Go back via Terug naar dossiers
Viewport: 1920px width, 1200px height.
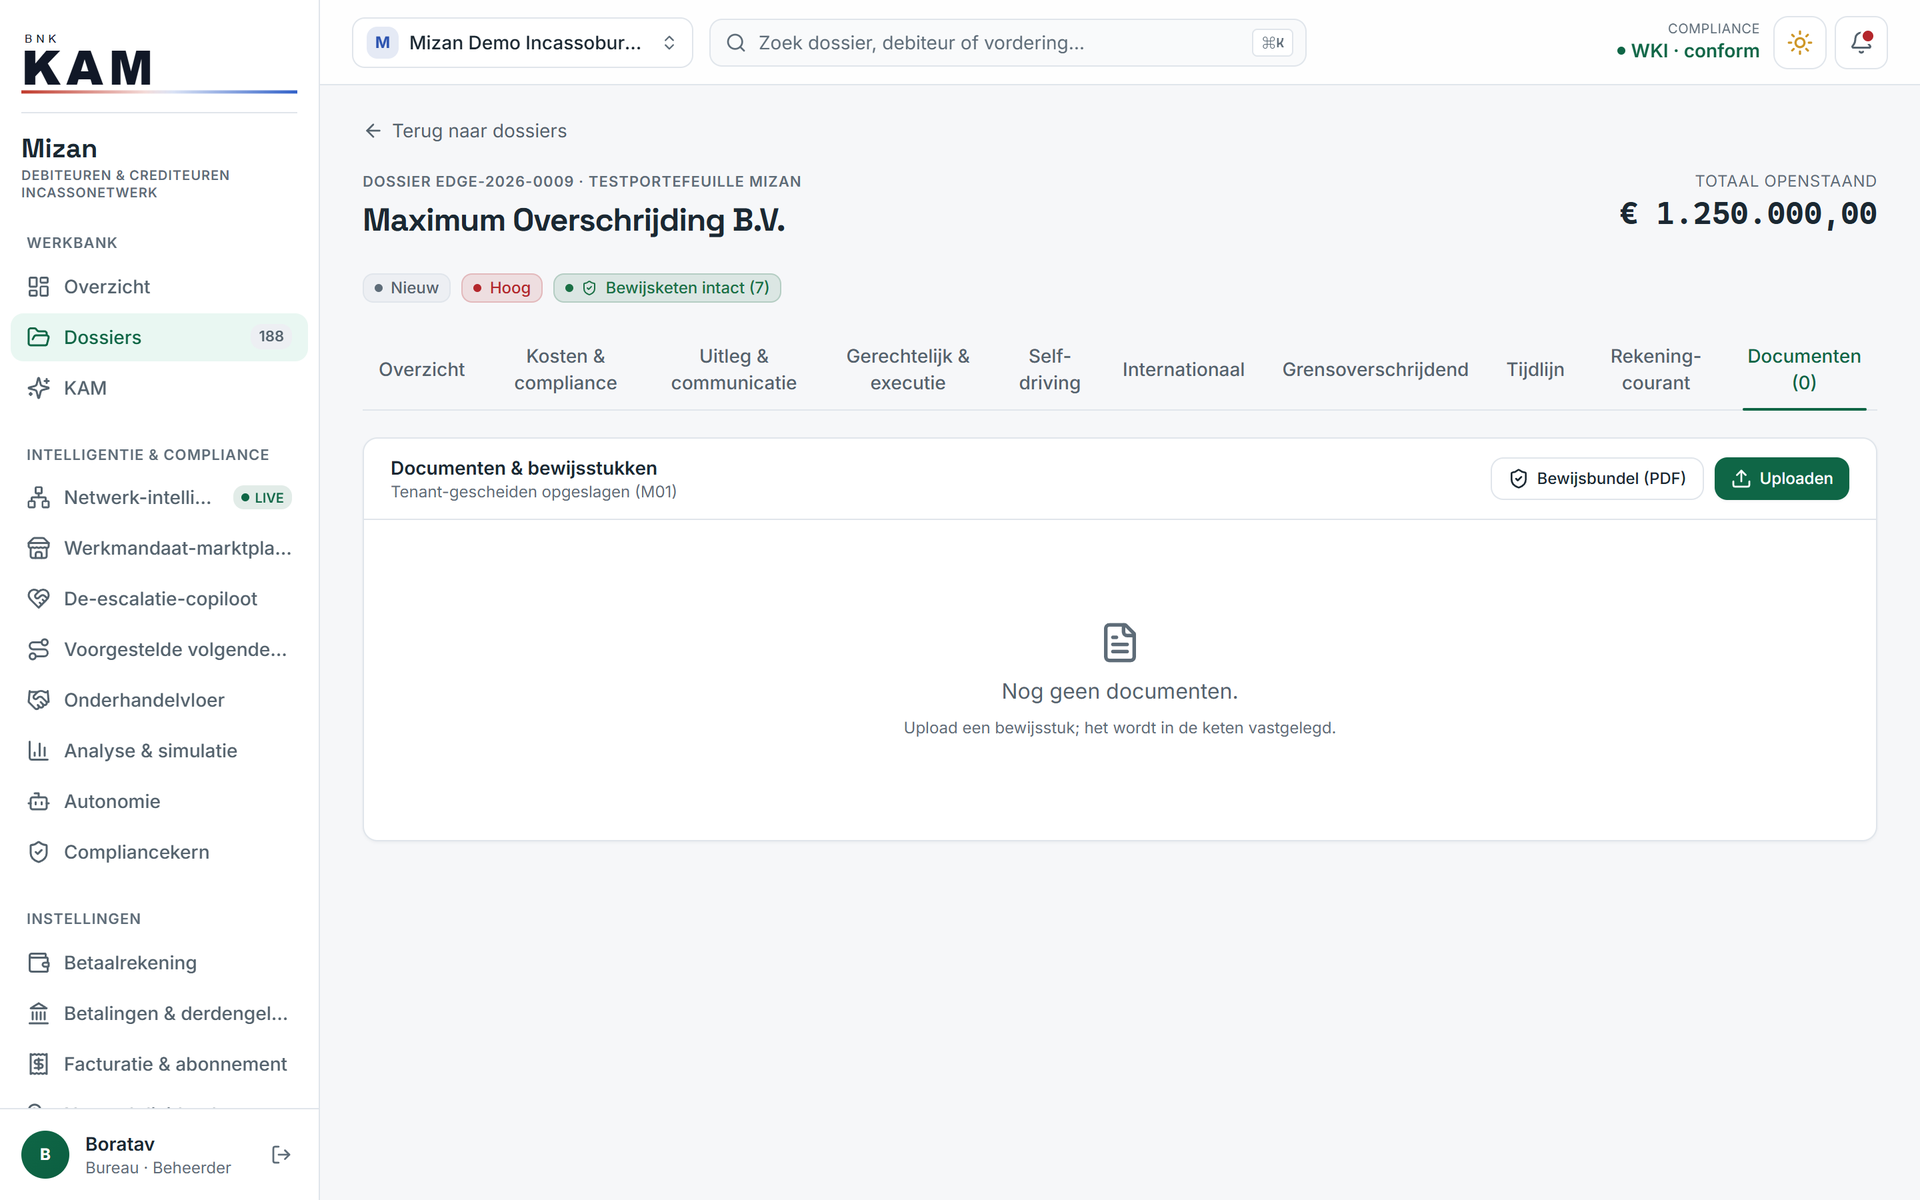tap(466, 131)
